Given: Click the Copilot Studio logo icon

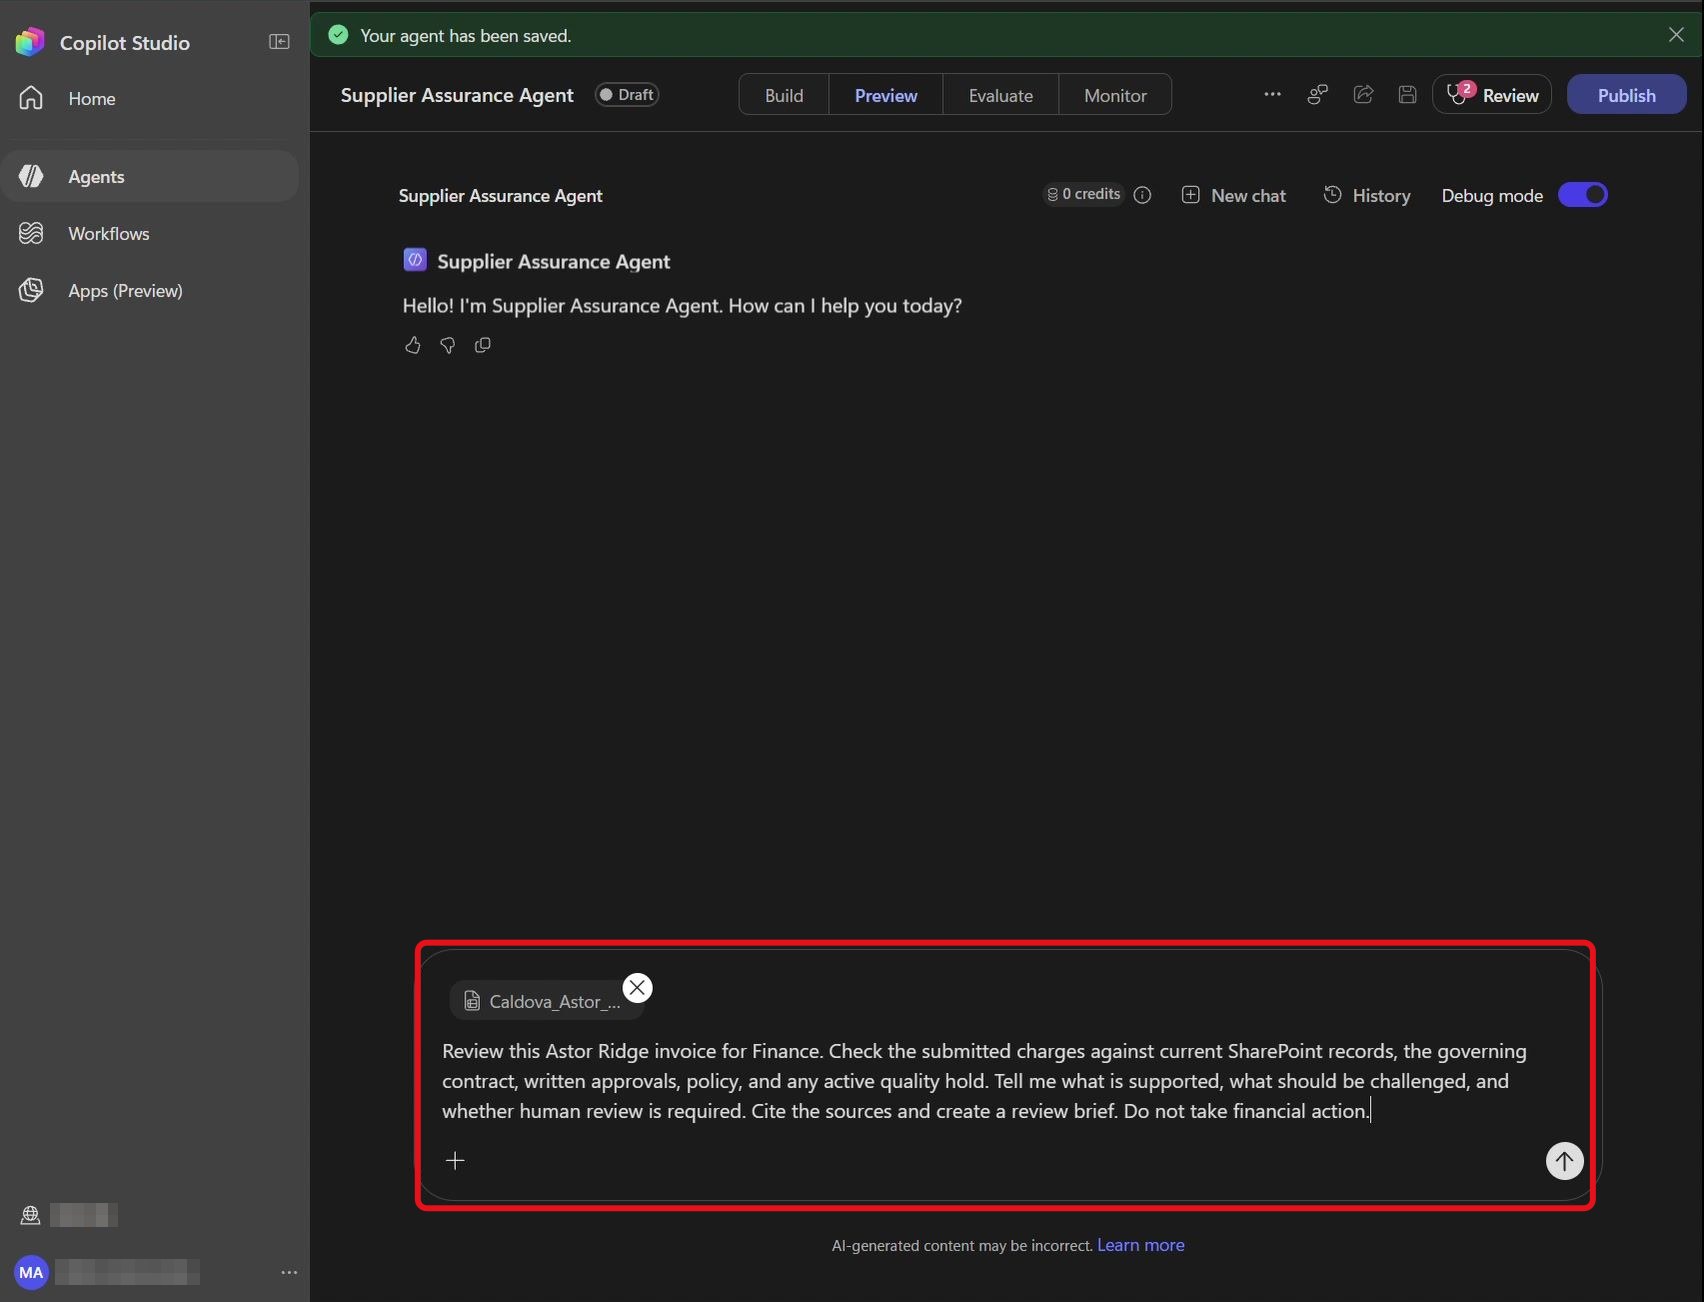Looking at the screenshot, I should click(30, 42).
